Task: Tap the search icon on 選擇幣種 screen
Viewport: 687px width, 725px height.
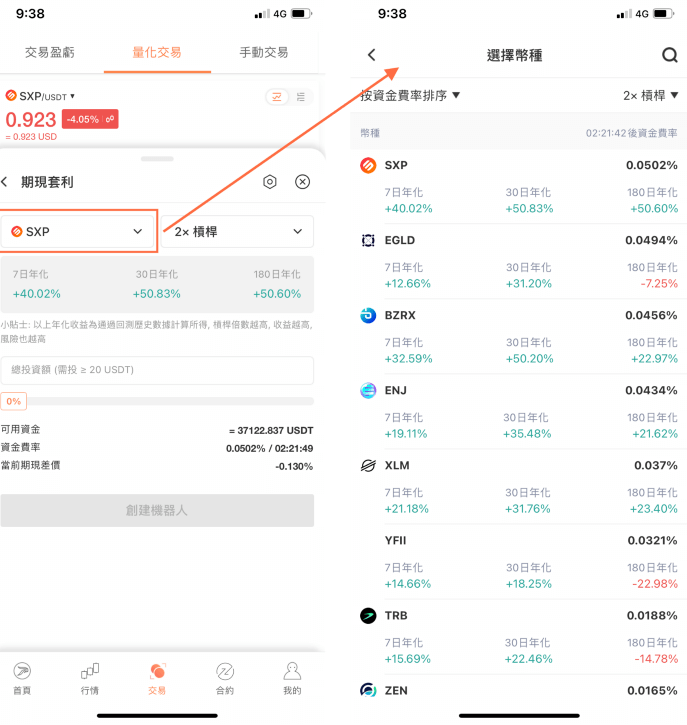Action: point(669,55)
